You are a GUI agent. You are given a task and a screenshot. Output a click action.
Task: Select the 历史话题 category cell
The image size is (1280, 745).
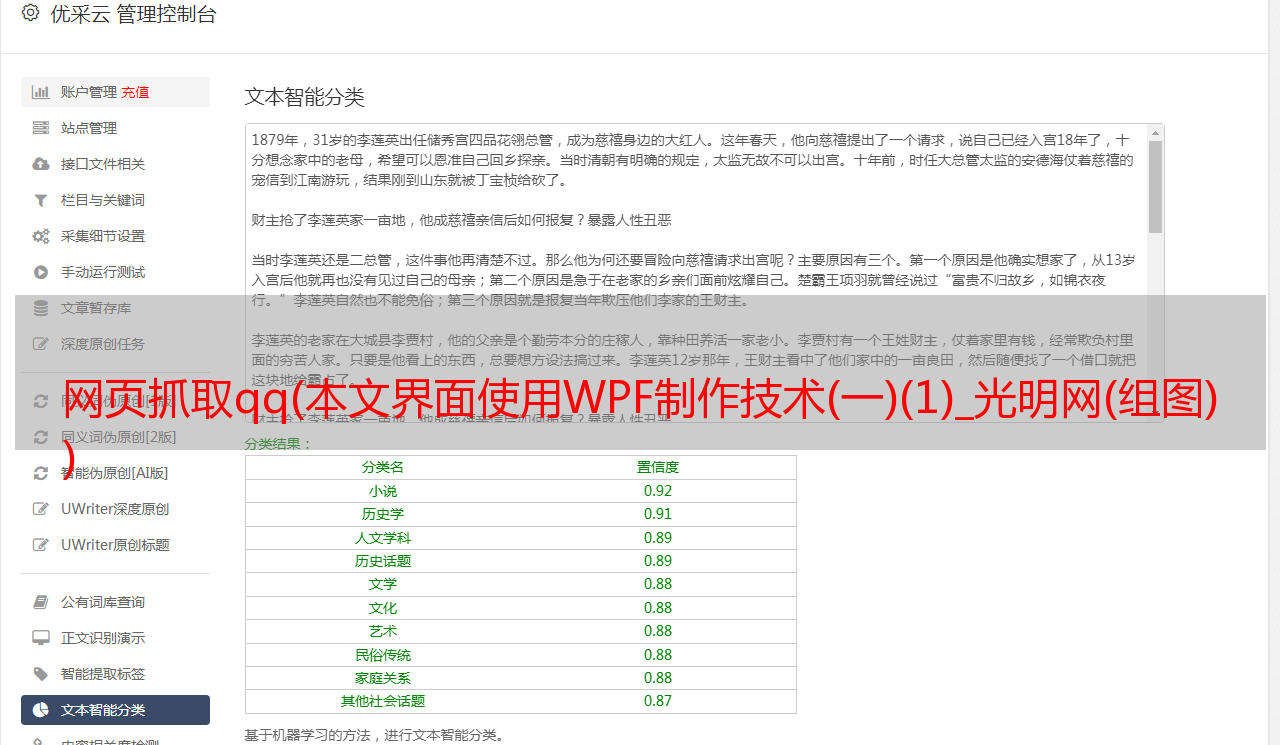click(383, 561)
